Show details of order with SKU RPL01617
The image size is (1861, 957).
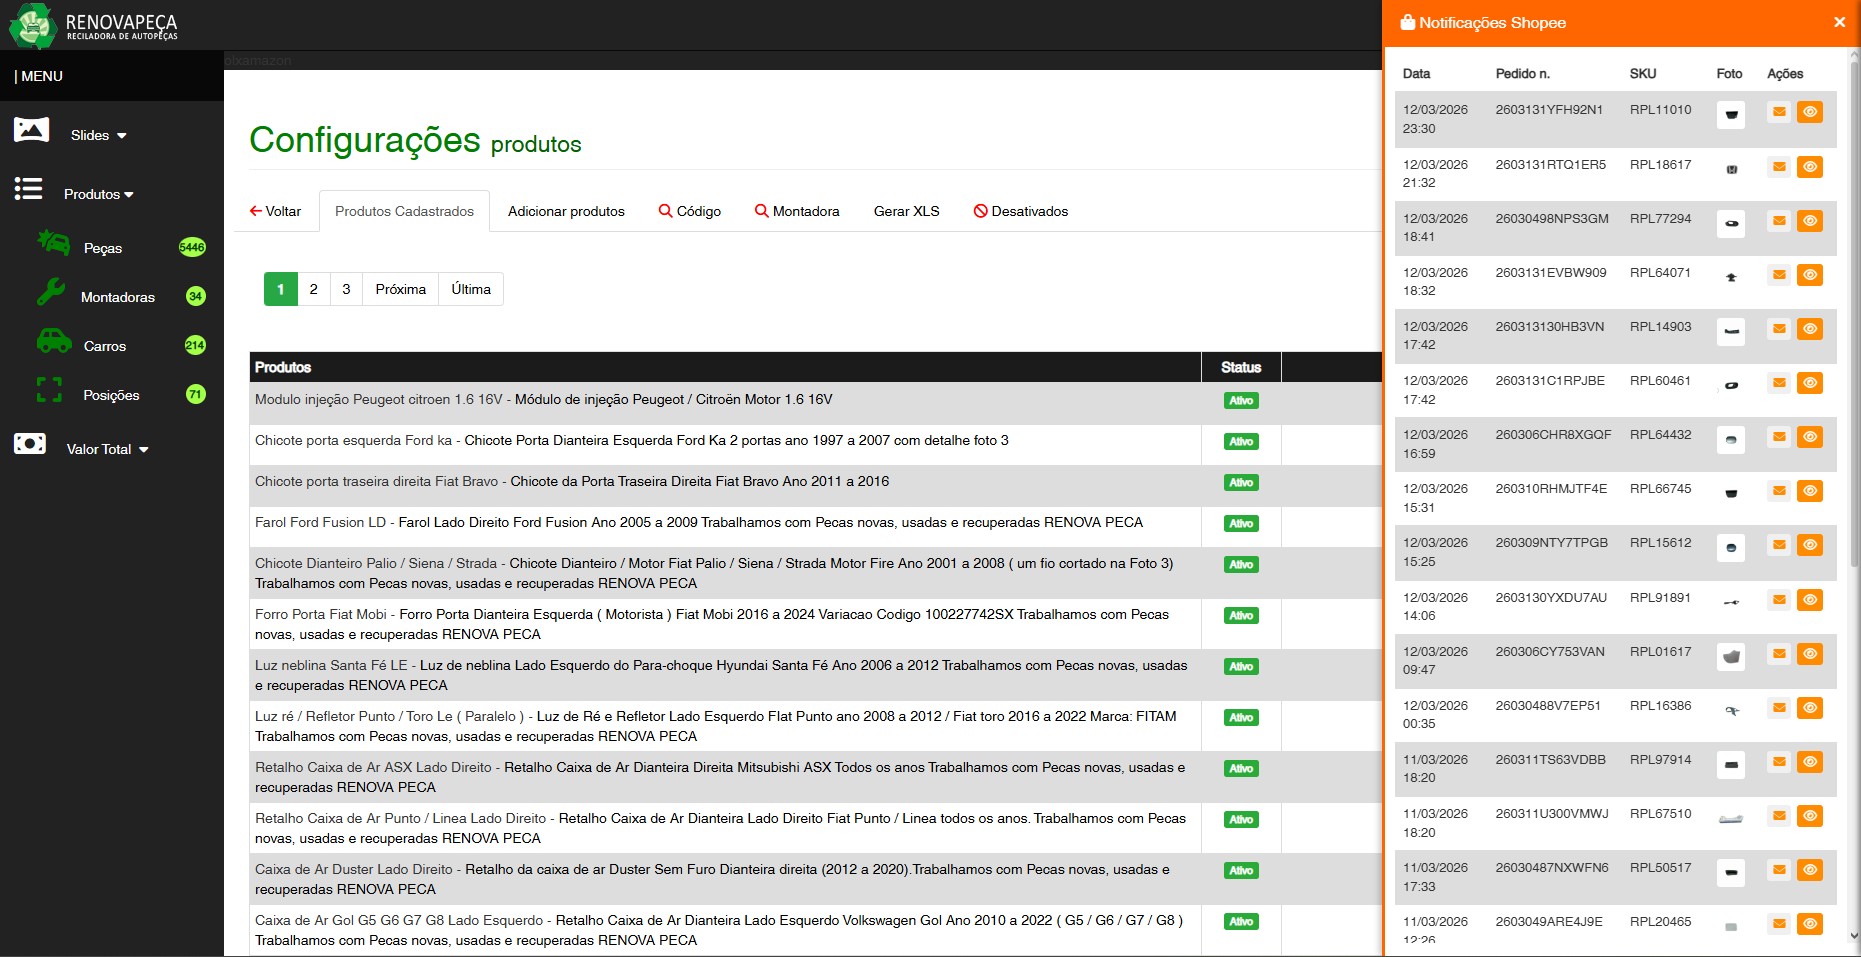(x=1809, y=654)
